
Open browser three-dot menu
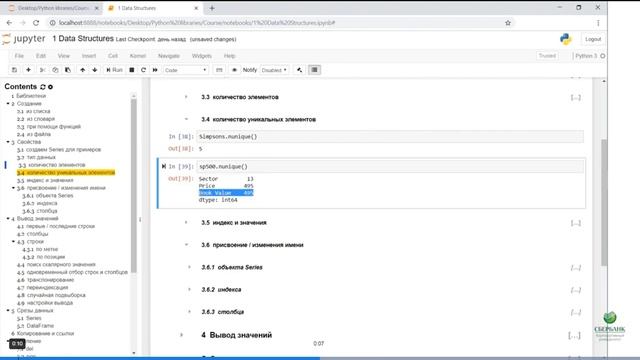click(598, 23)
